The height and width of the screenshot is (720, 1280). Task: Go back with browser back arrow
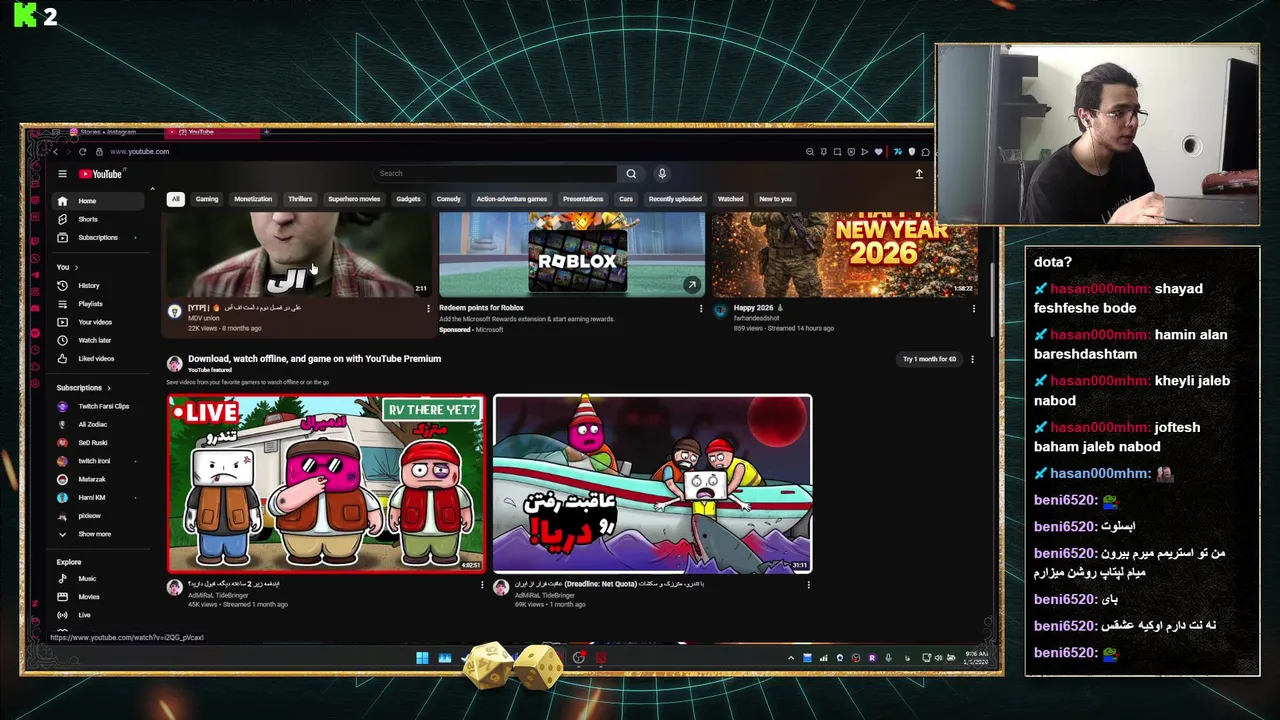[56, 152]
